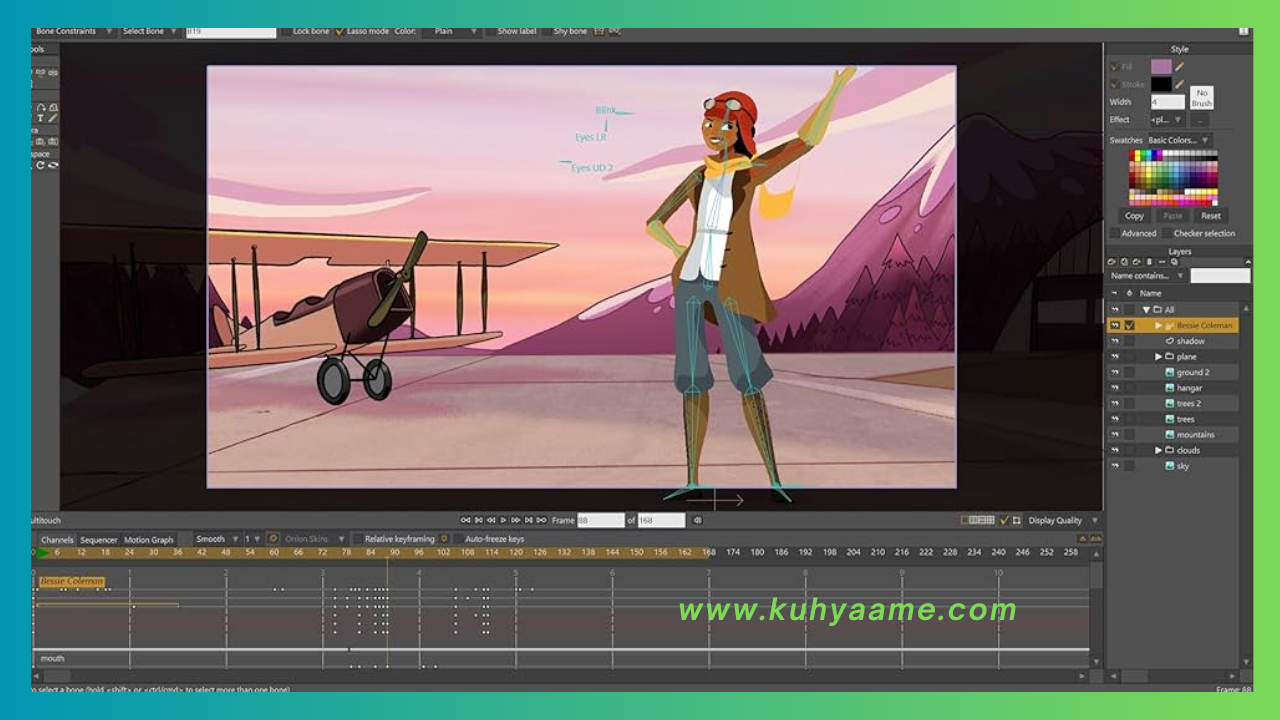Switch to the Channels tab
This screenshot has height=720, width=1280.
57,540
